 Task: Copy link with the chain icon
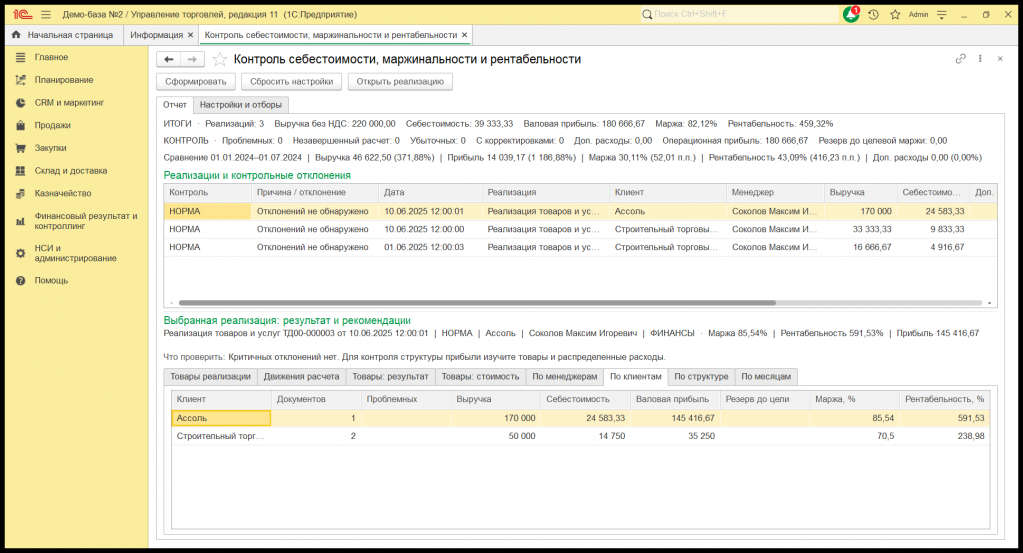[x=960, y=59]
